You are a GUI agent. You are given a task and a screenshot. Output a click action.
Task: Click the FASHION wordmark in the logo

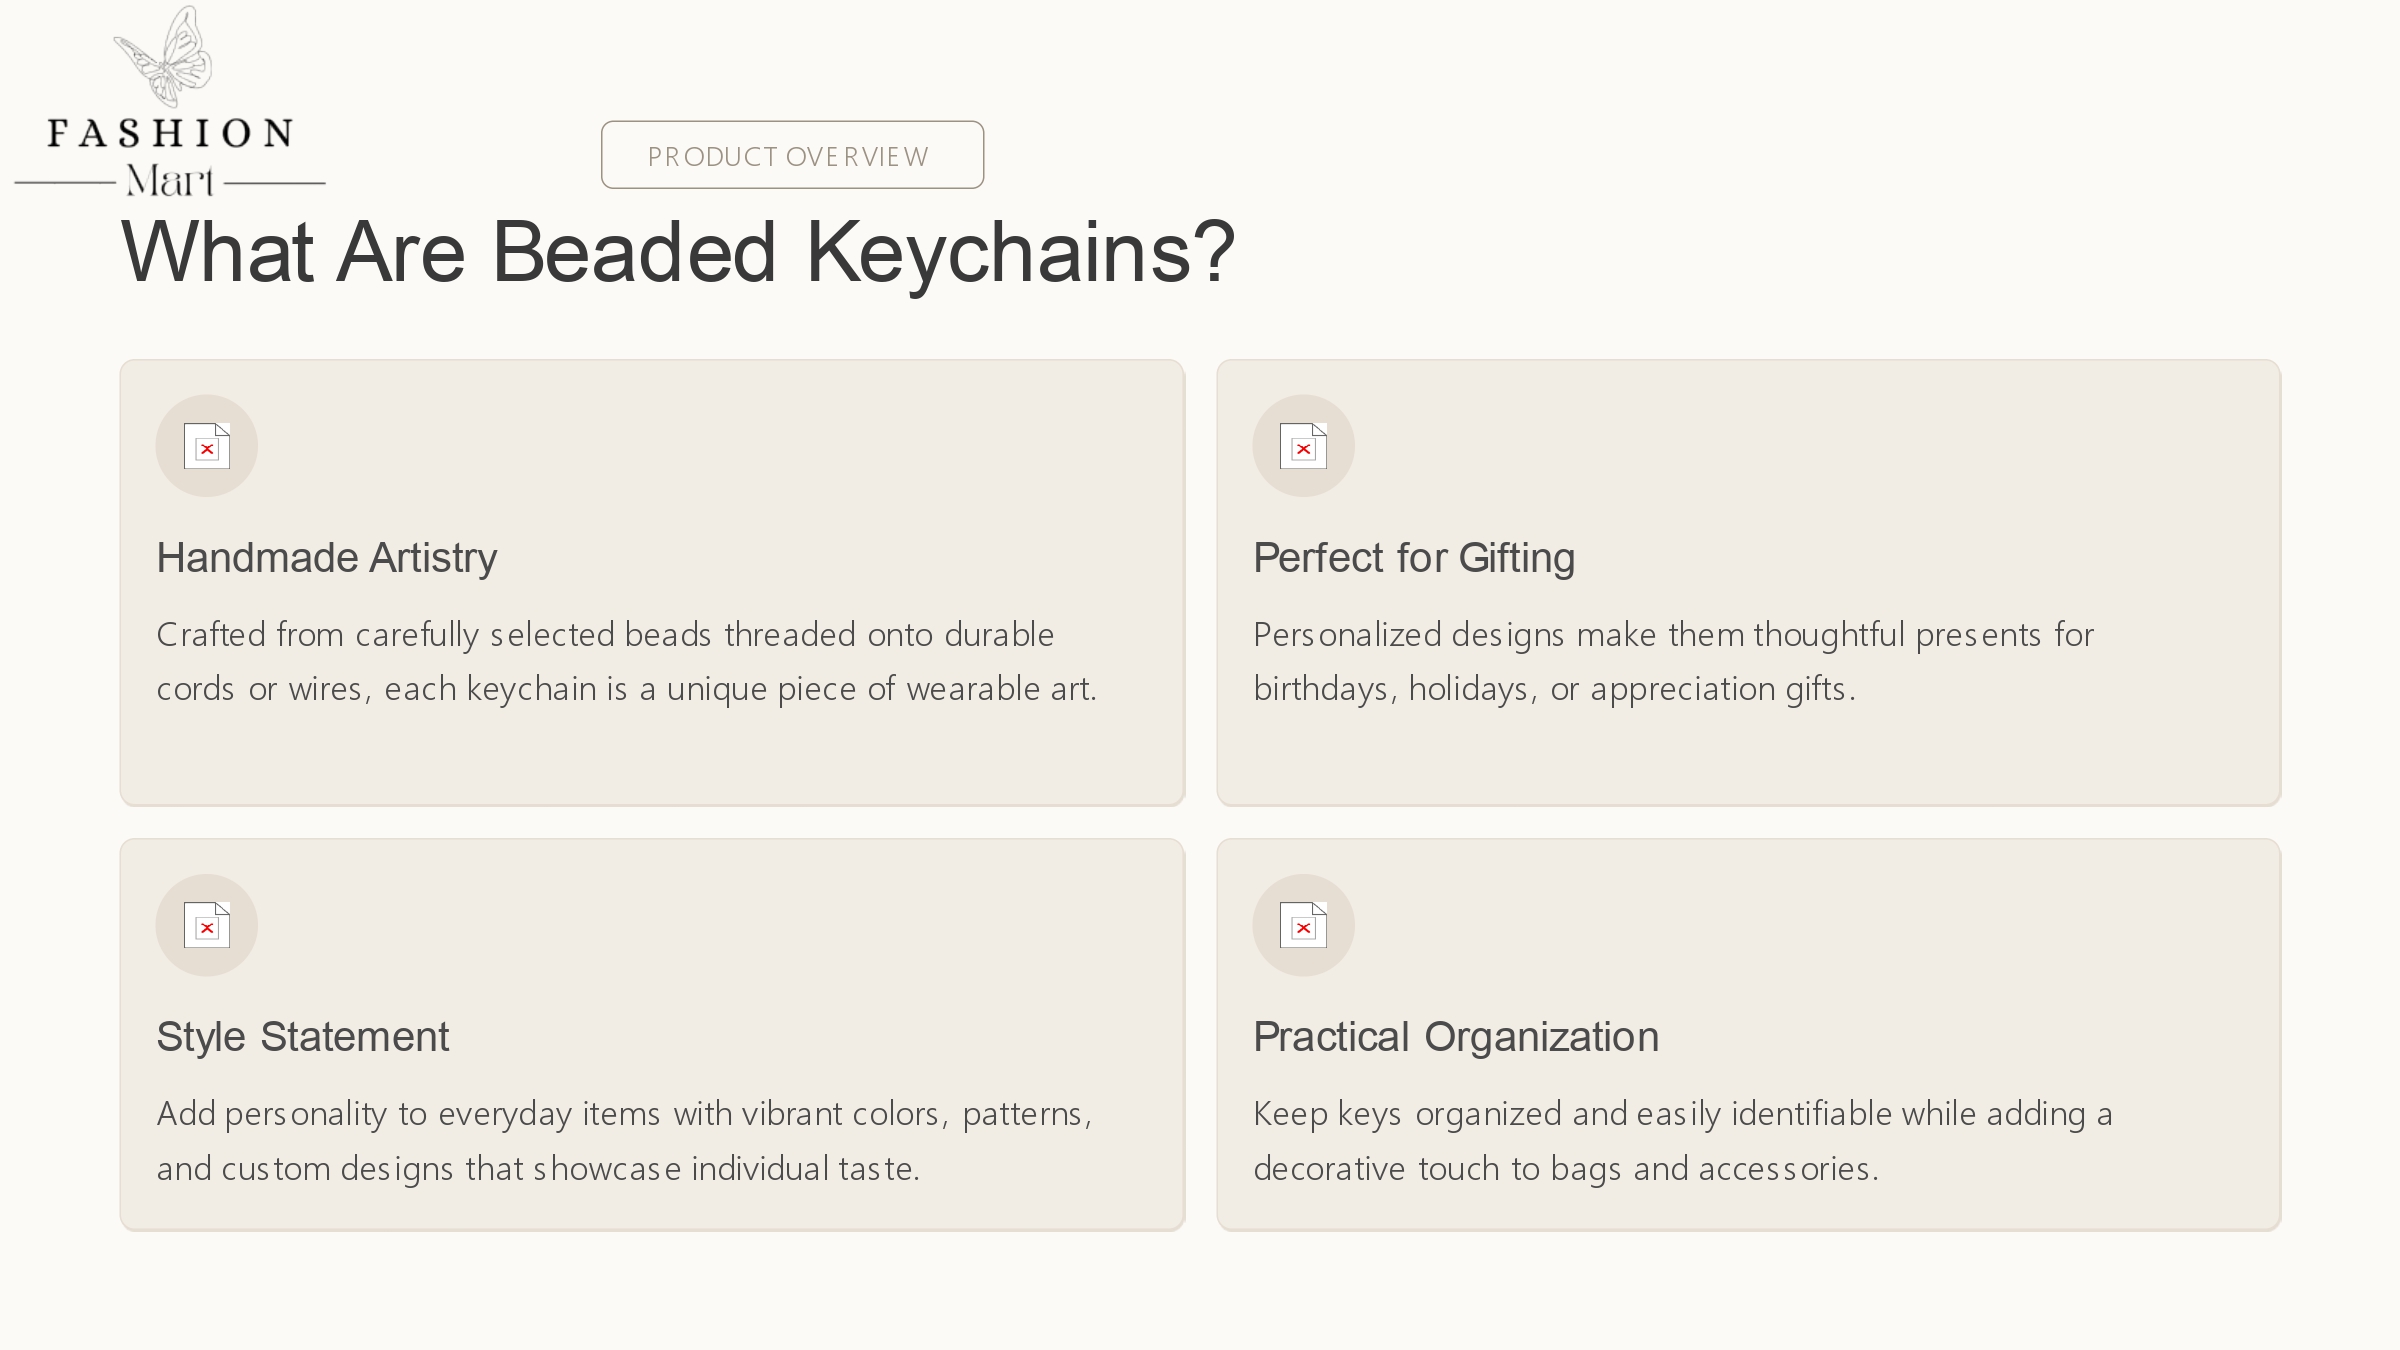tap(170, 133)
